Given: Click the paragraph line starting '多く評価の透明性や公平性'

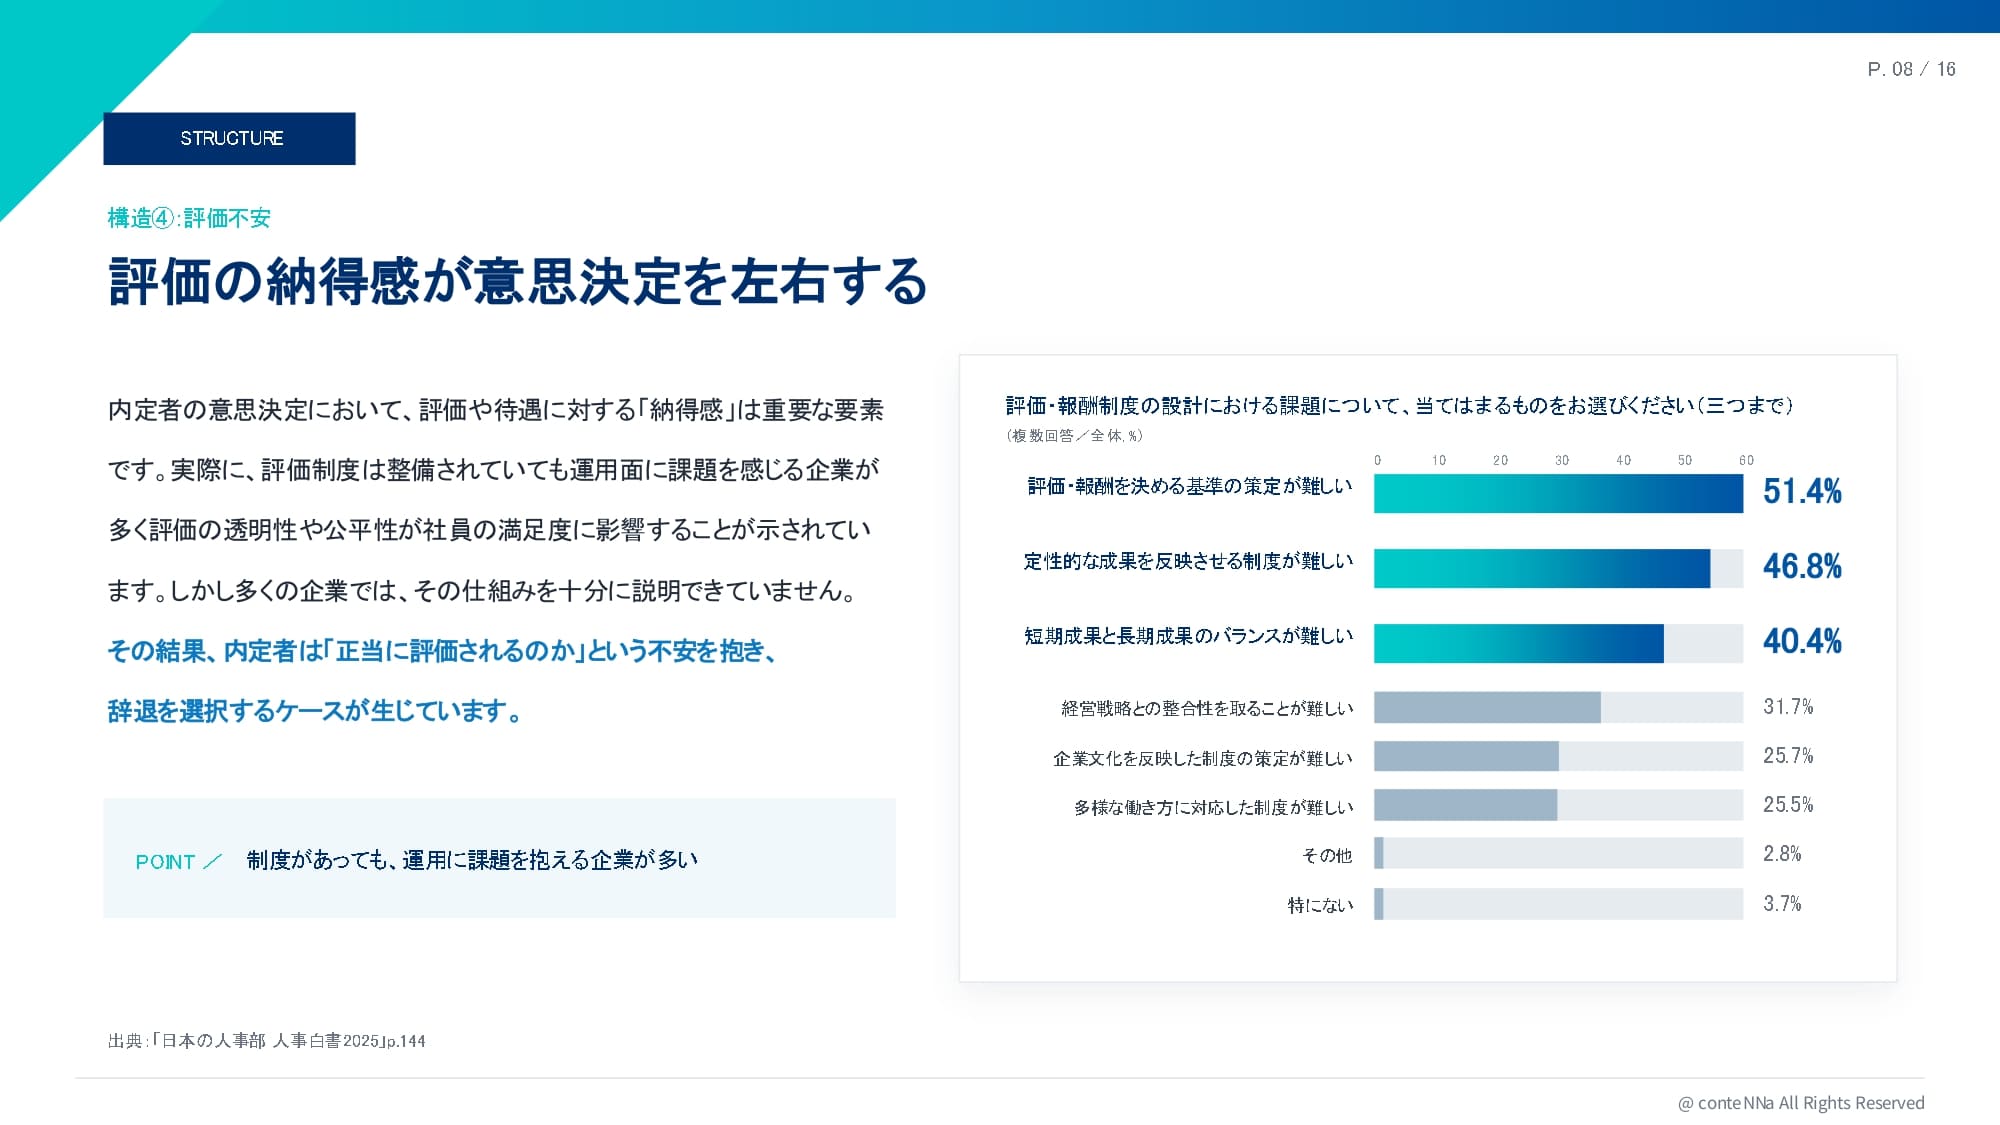Looking at the screenshot, I should [489, 530].
